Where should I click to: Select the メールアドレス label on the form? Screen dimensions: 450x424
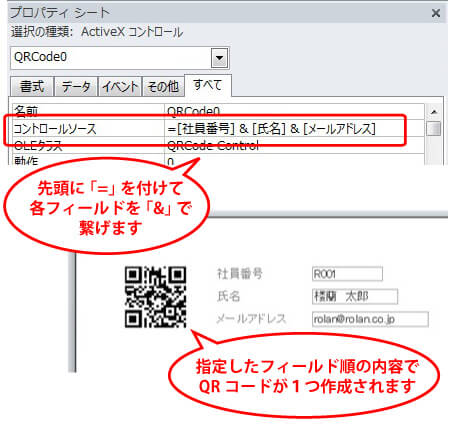pyautogui.click(x=251, y=318)
